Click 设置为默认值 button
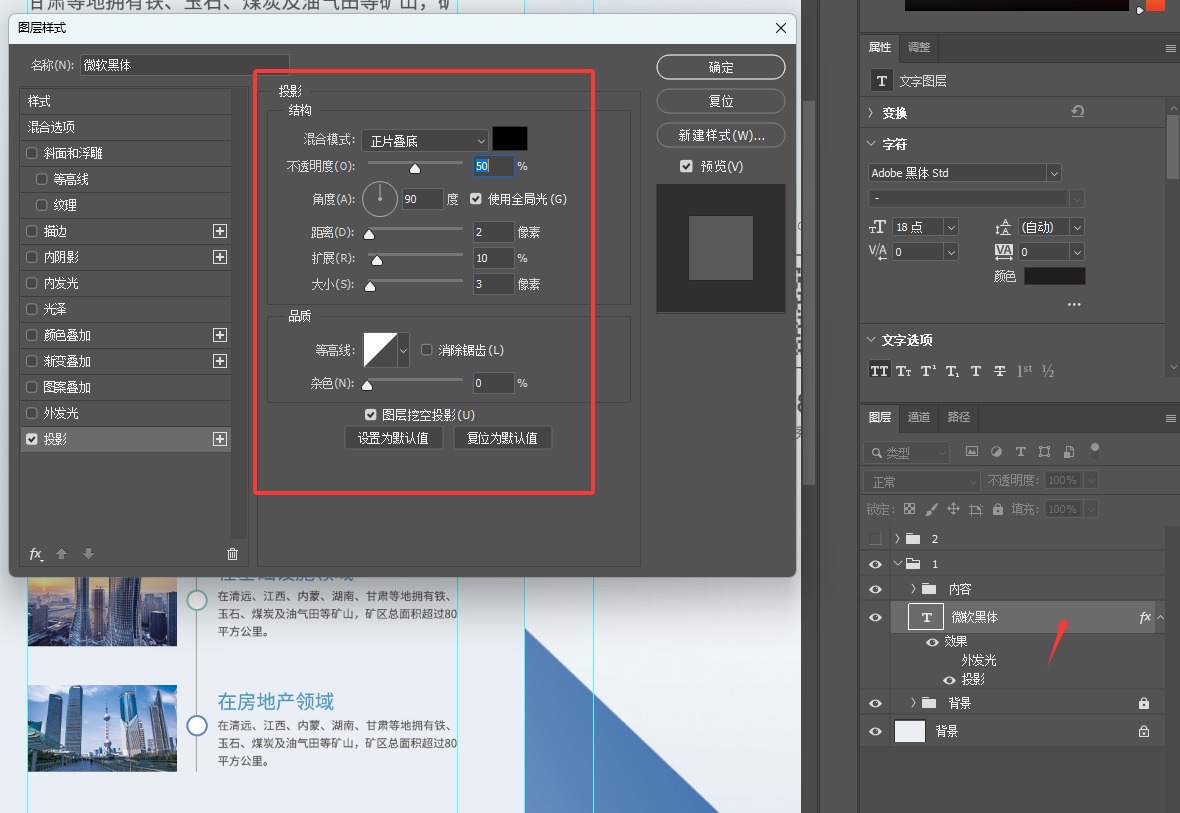Screen dimensions: 1180x813 tap(394, 438)
